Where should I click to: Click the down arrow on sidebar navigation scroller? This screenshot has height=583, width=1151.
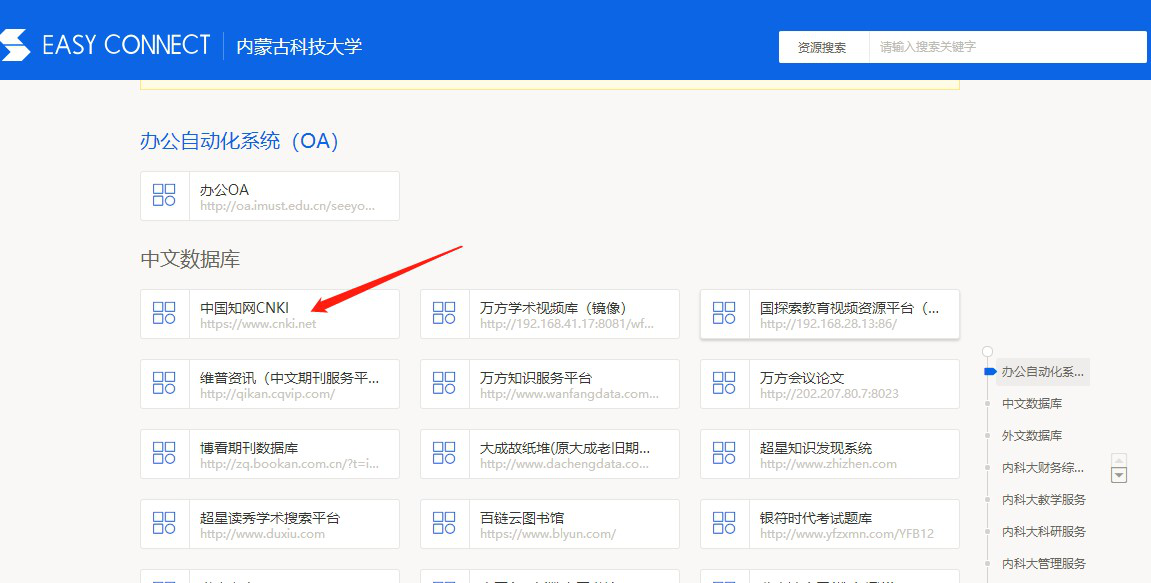coord(1119,475)
